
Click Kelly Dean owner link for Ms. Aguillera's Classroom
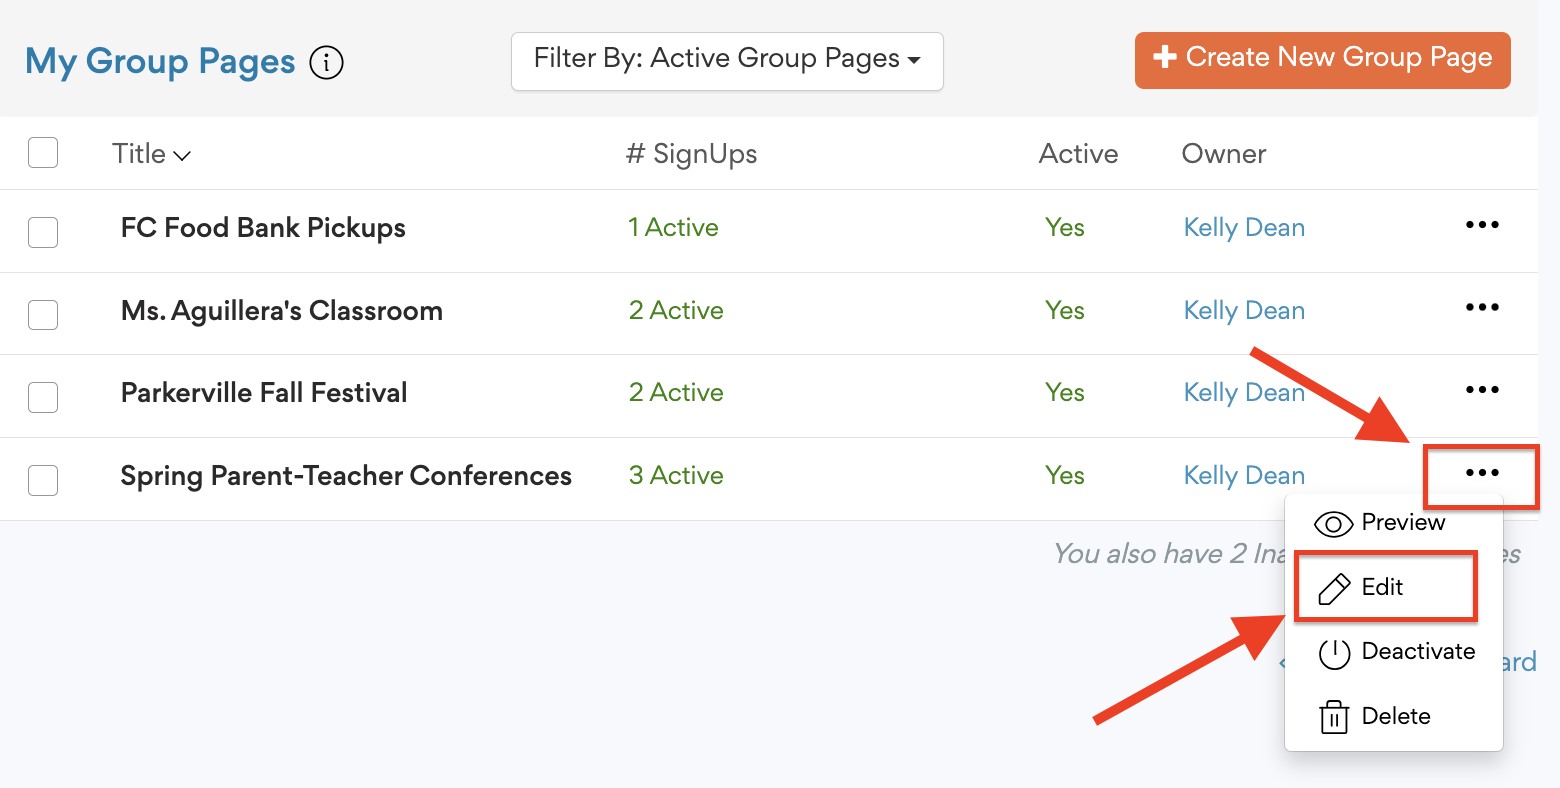pyautogui.click(x=1244, y=311)
